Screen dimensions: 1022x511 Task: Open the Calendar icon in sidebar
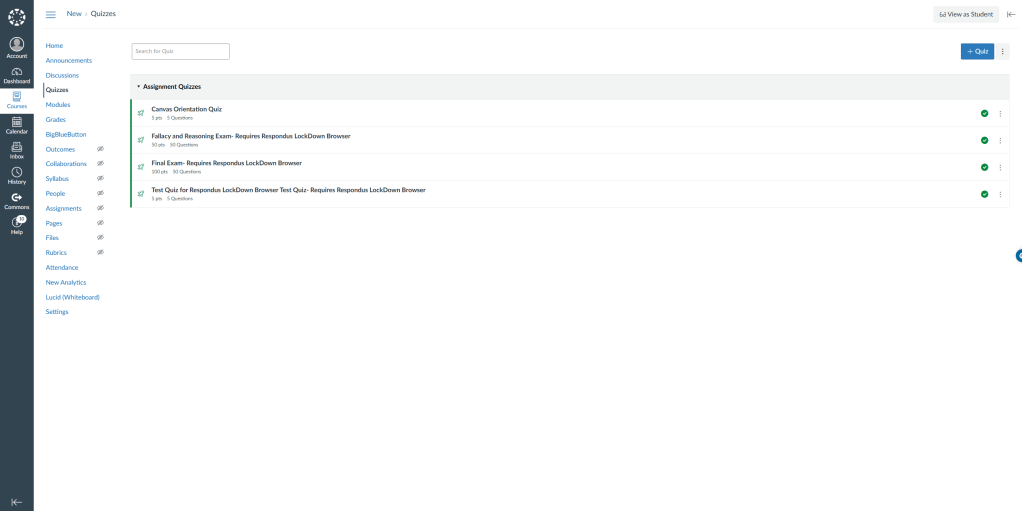point(16,125)
